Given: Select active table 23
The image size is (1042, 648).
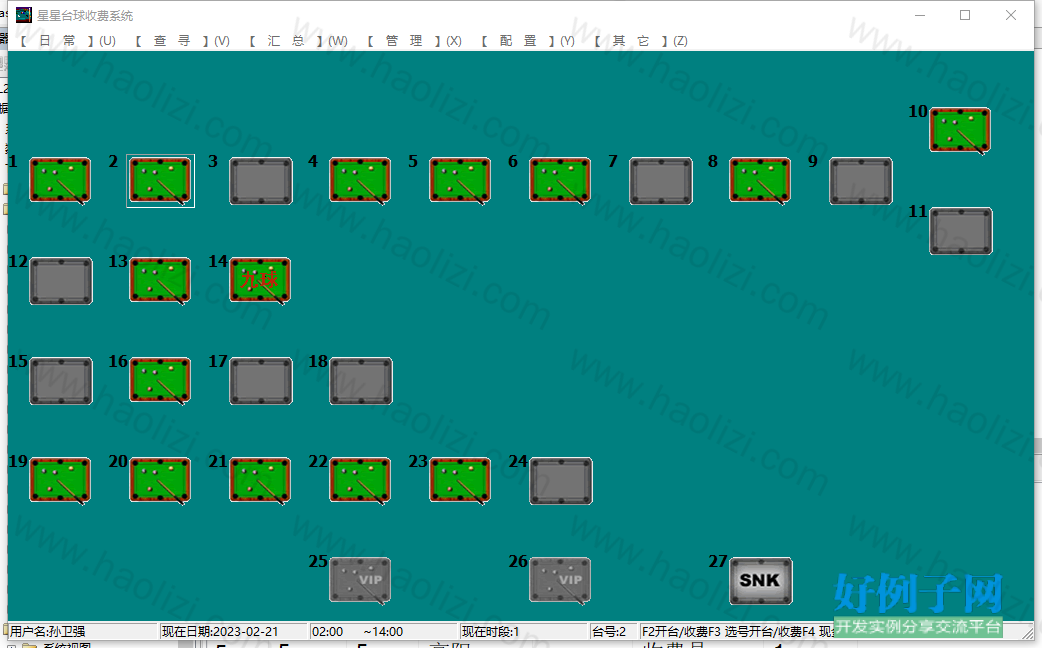Looking at the screenshot, I should pos(460,481).
